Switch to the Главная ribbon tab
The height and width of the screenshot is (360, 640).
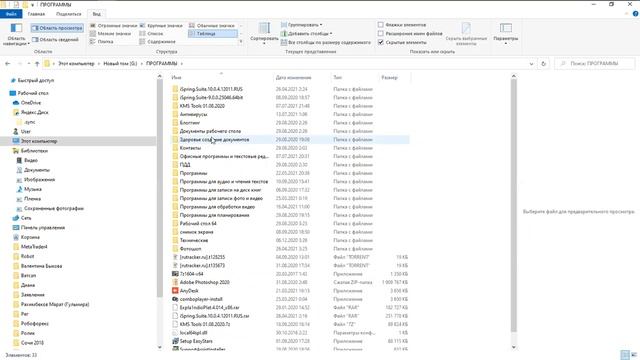coord(36,14)
